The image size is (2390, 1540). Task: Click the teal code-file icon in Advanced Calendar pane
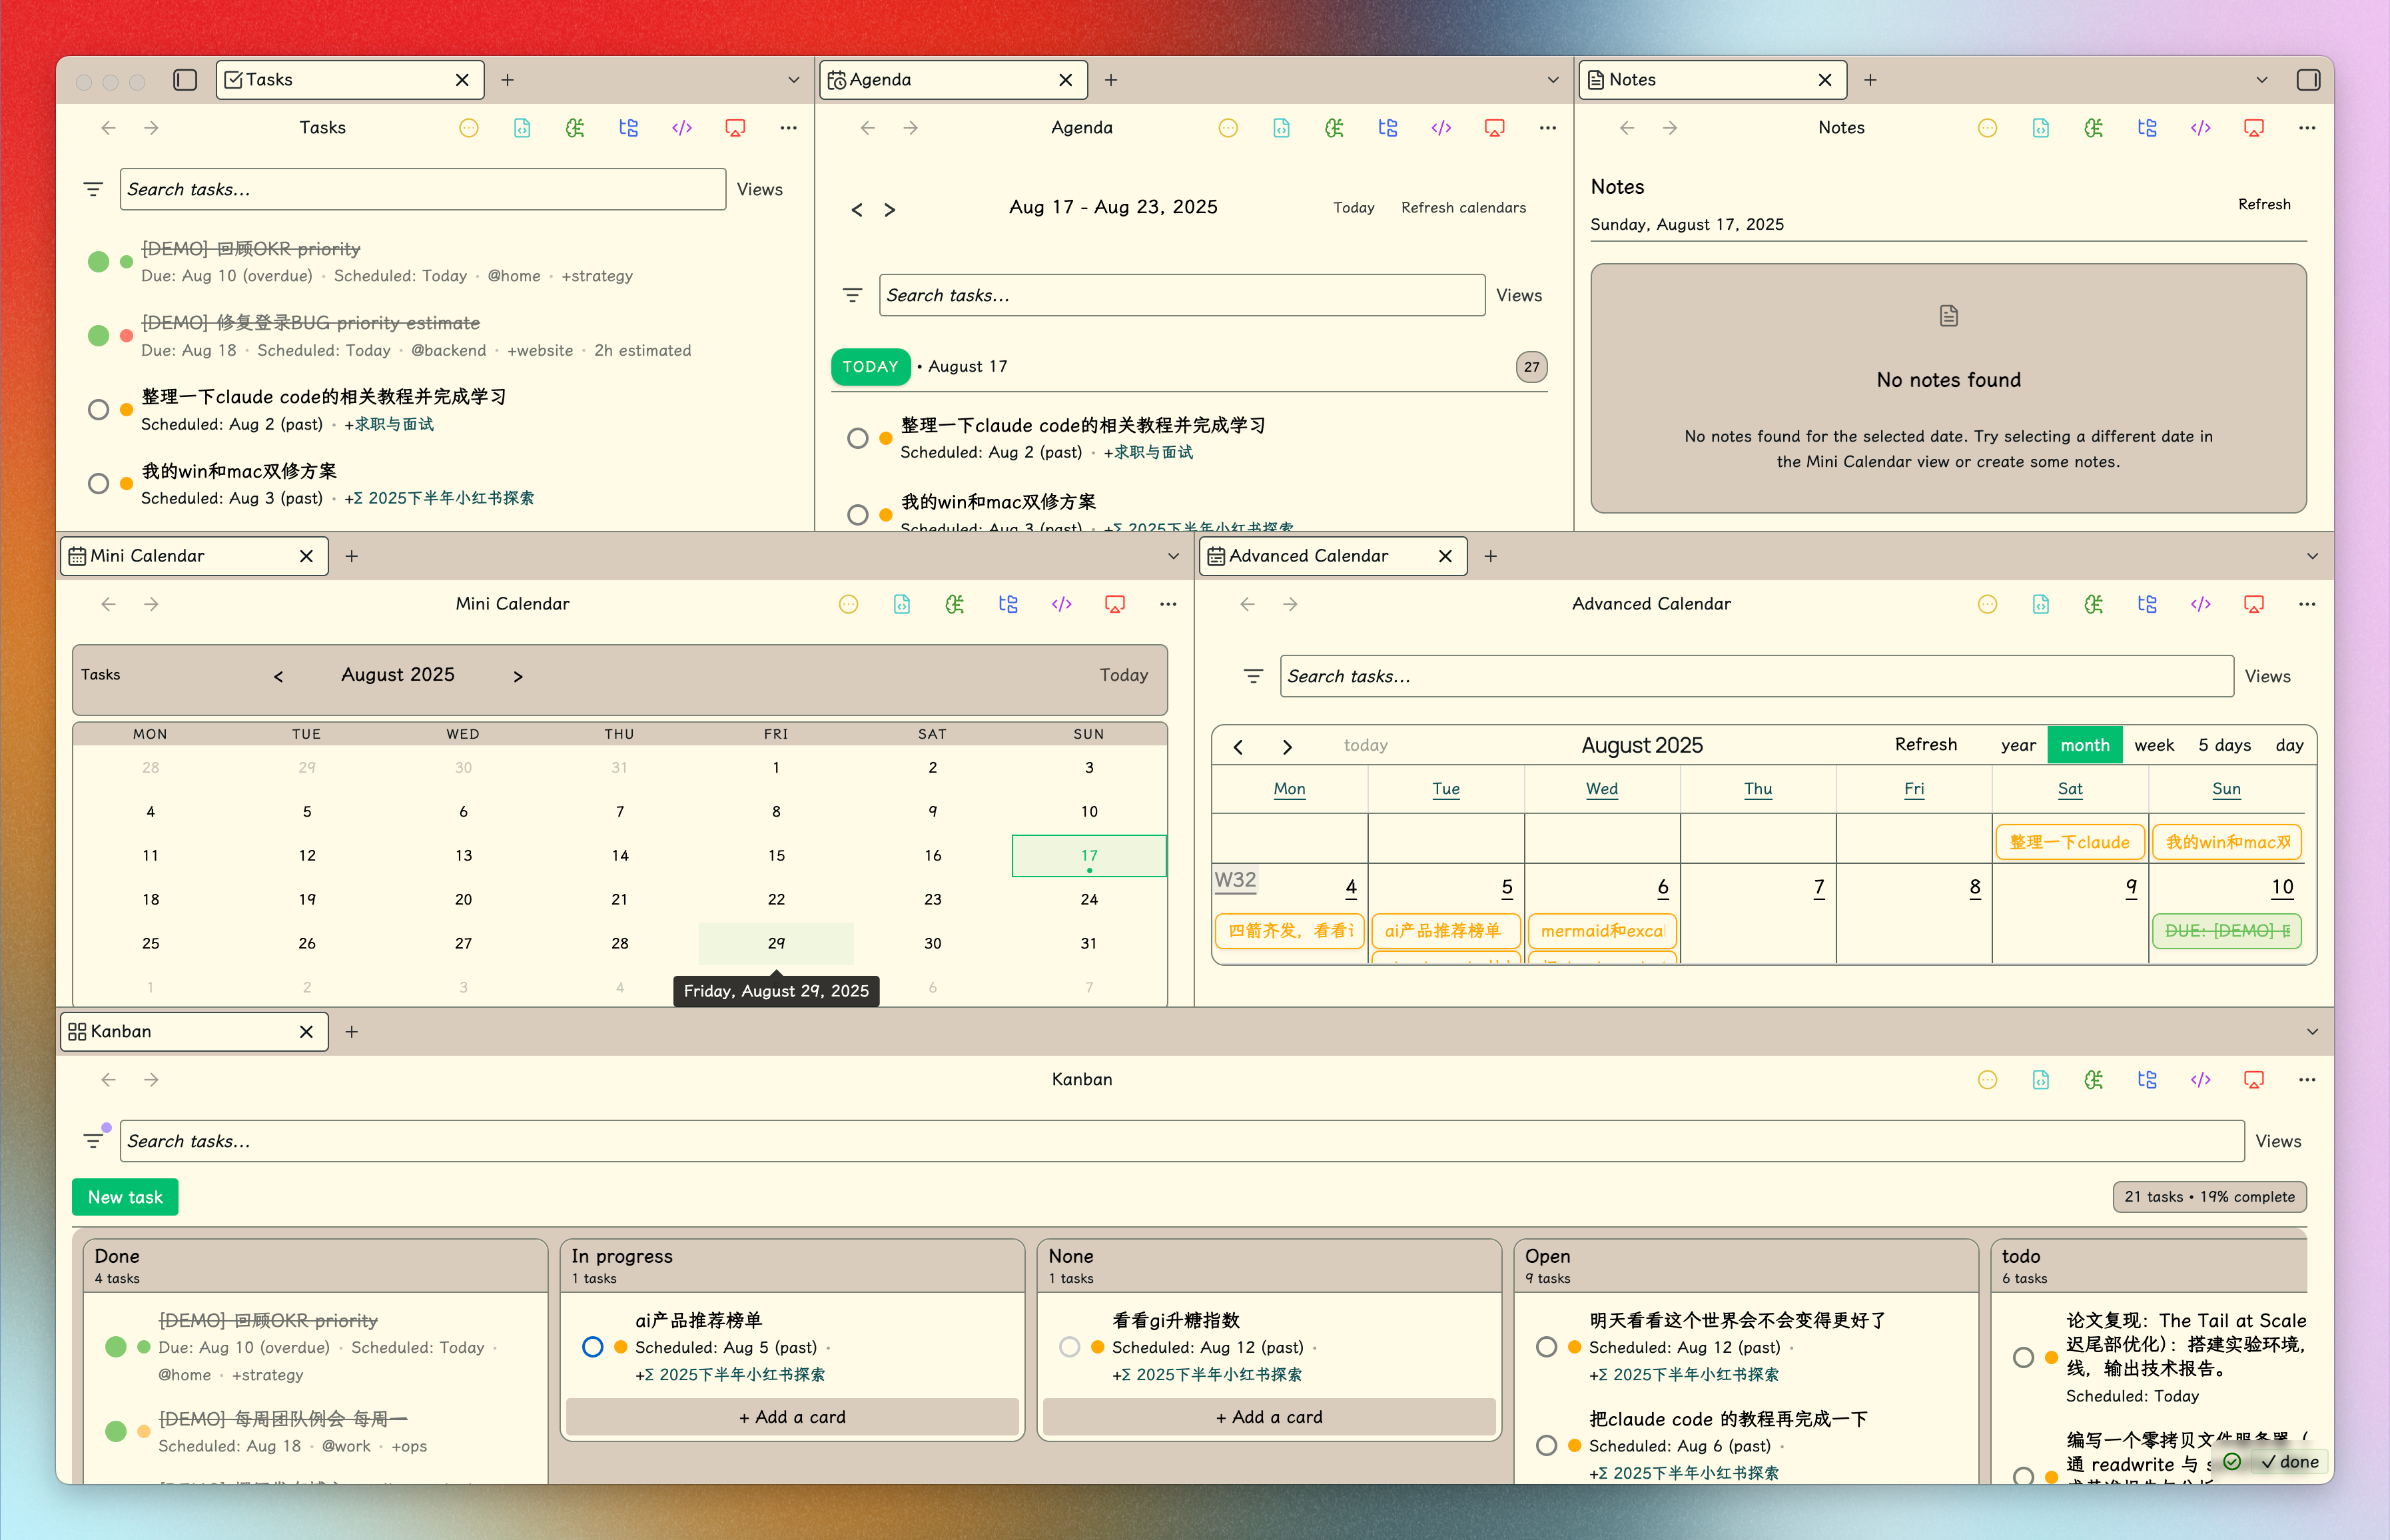pyautogui.click(x=2040, y=604)
